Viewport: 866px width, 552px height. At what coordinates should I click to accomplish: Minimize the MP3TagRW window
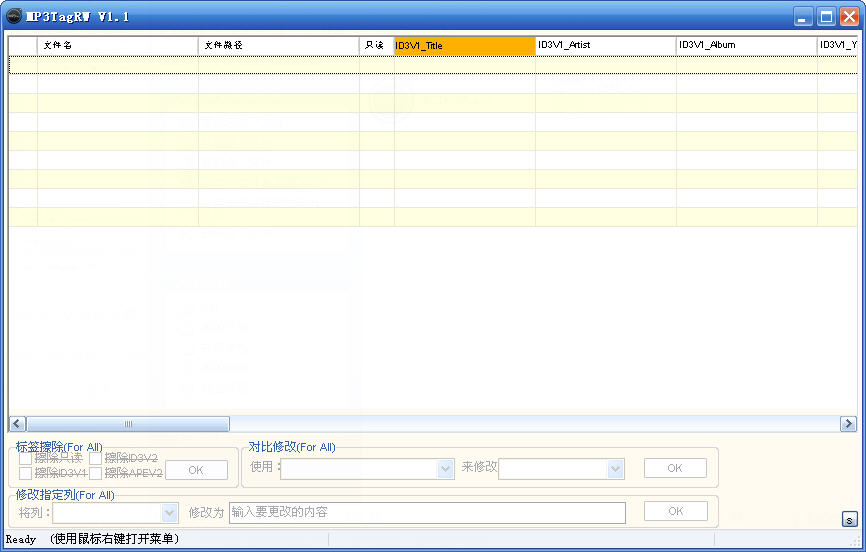click(x=803, y=17)
